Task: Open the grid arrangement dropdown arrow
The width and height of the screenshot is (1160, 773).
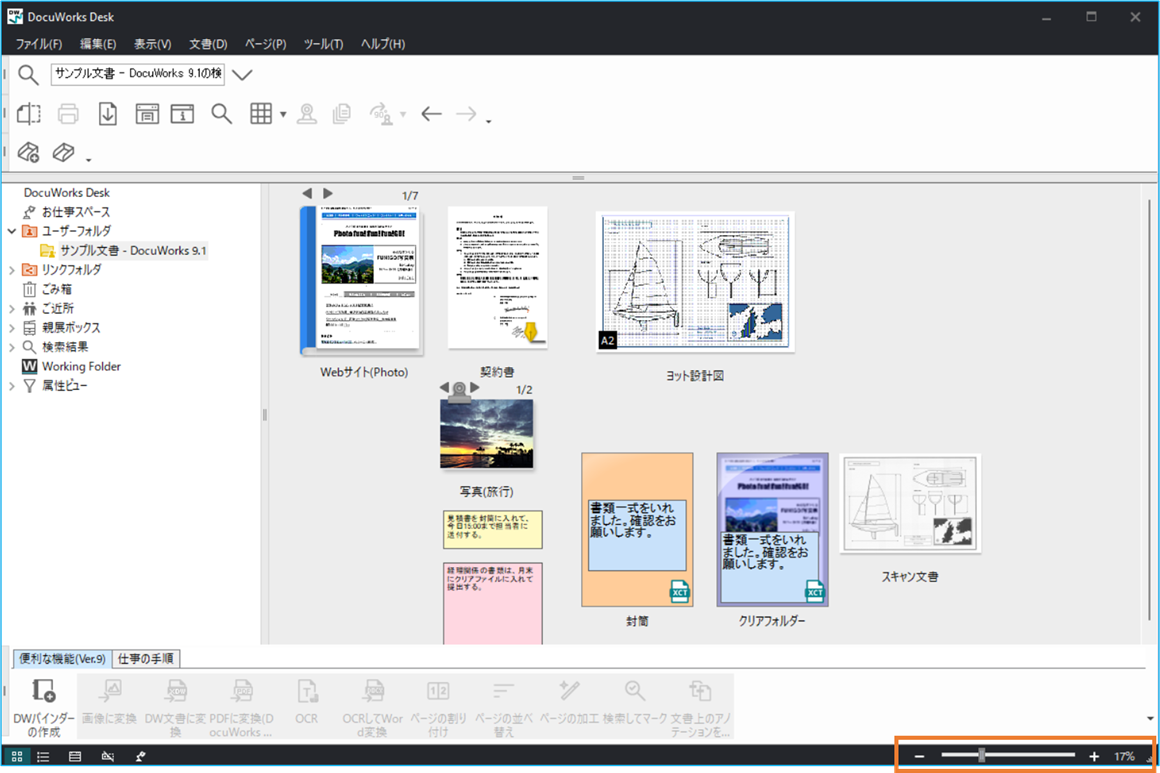Action: coord(283,115)
